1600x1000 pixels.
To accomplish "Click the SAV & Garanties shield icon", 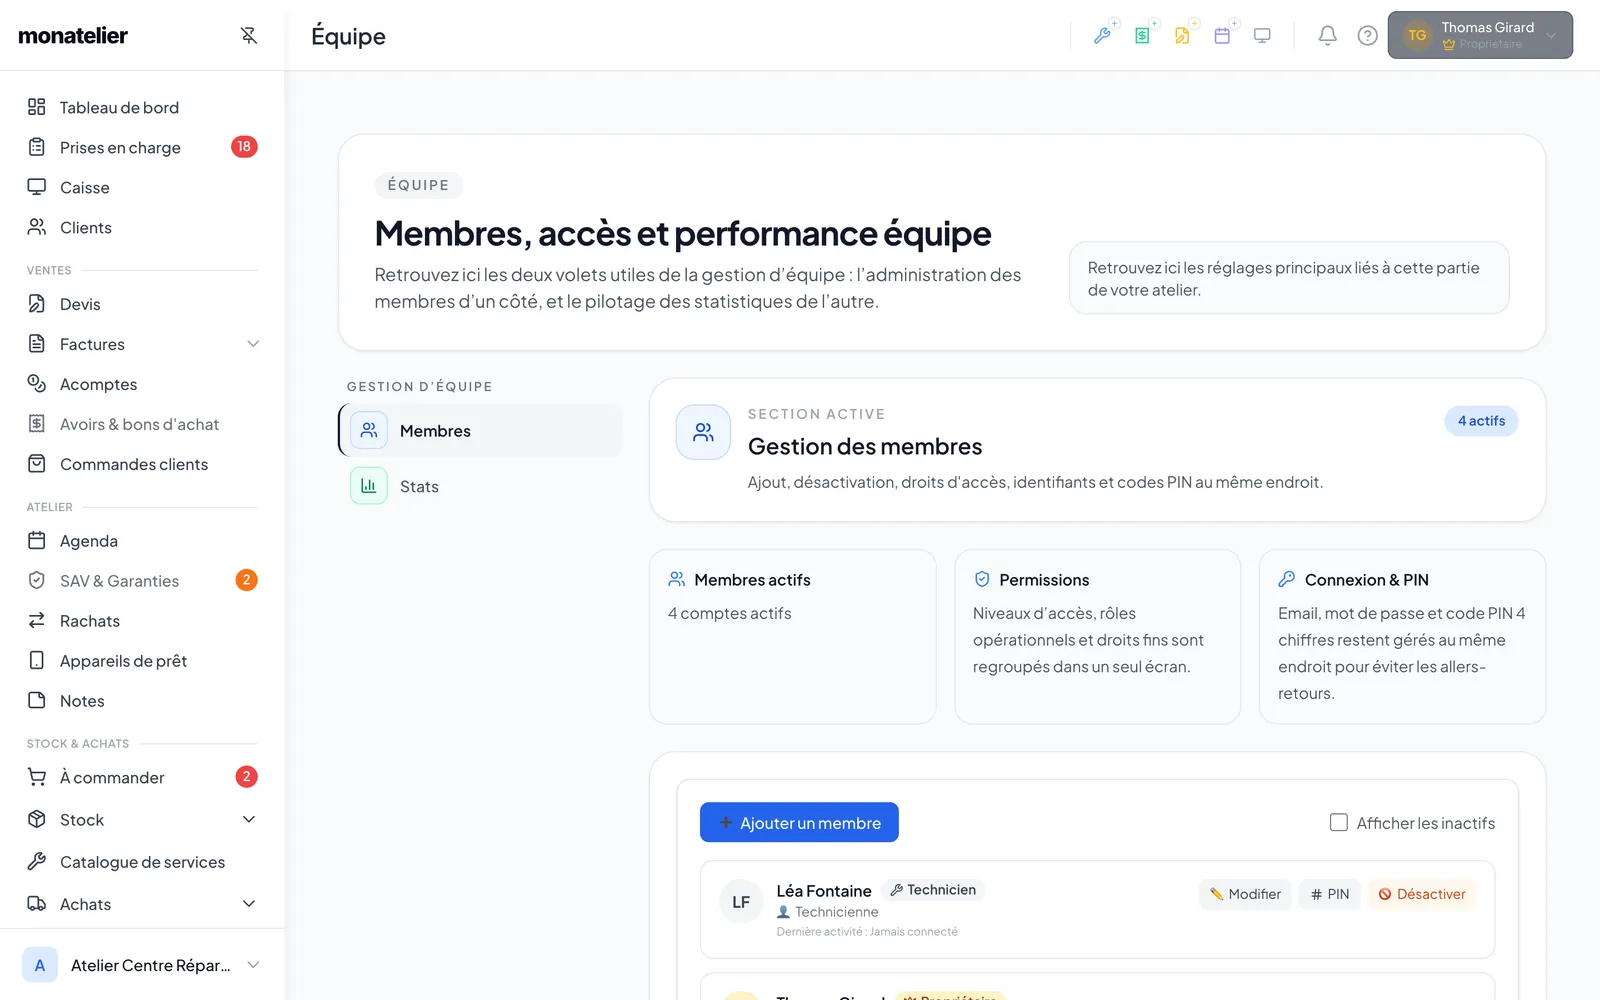I will [37, 580].
